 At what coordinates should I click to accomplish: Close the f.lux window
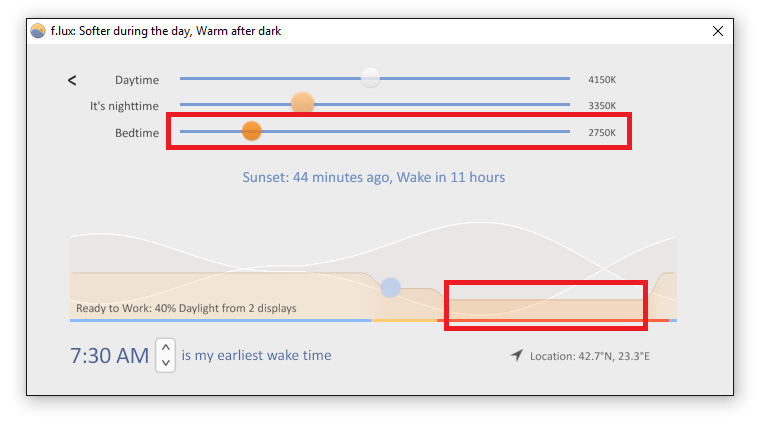(717, 31)
